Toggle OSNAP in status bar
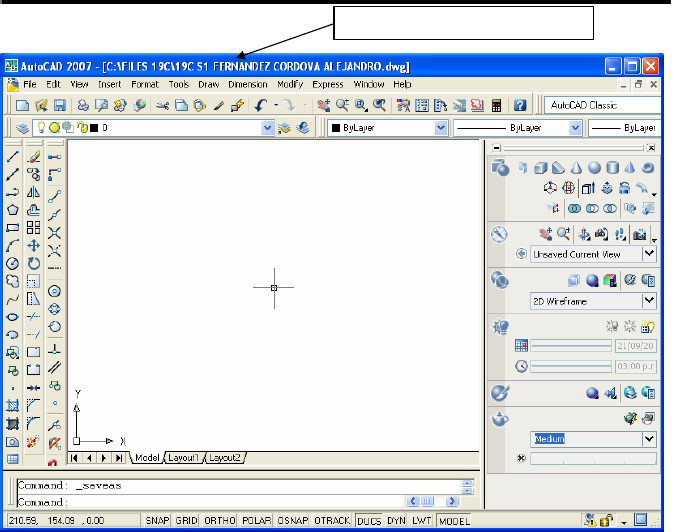Image resolution: width=673 pixels, height=532 pixels. click(293, 521)
